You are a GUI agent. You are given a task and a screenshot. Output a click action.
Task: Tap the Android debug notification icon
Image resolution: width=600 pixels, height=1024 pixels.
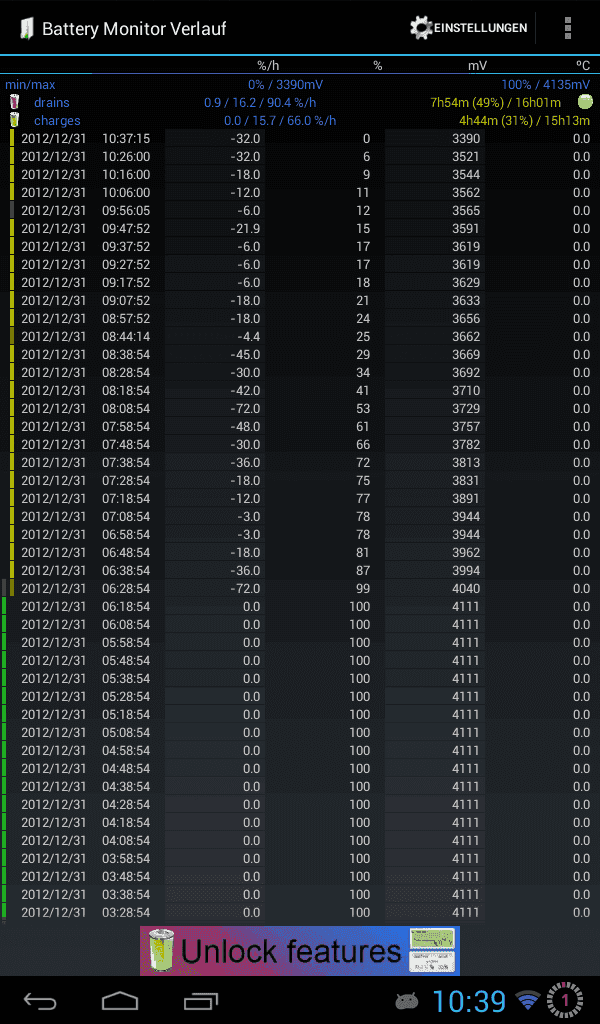[407, 1000]
